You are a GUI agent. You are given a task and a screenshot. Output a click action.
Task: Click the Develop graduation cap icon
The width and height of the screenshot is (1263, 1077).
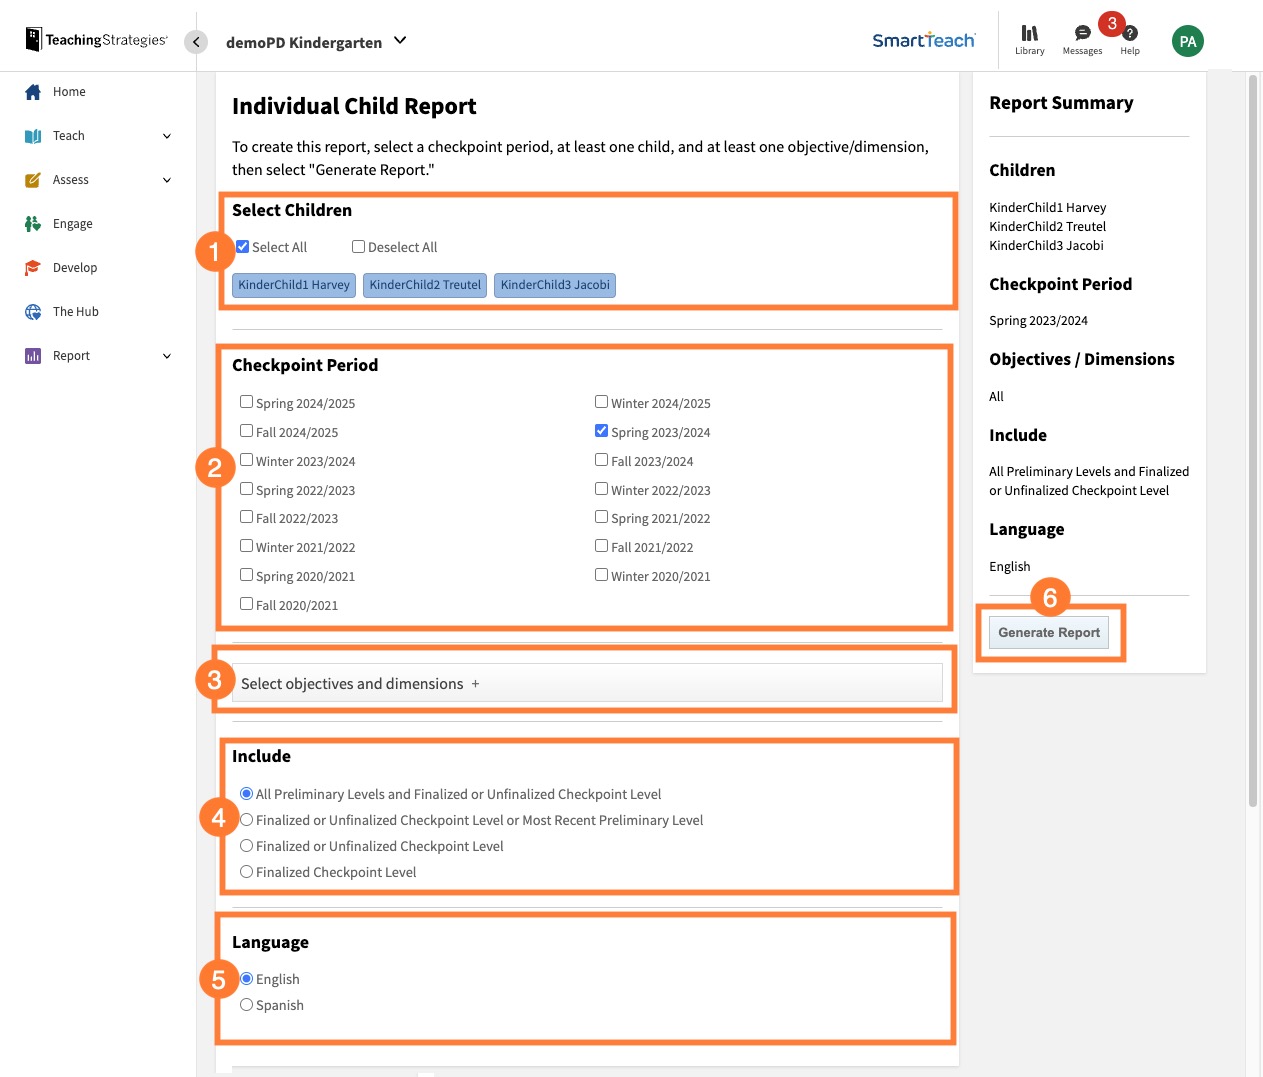point(33,268)
